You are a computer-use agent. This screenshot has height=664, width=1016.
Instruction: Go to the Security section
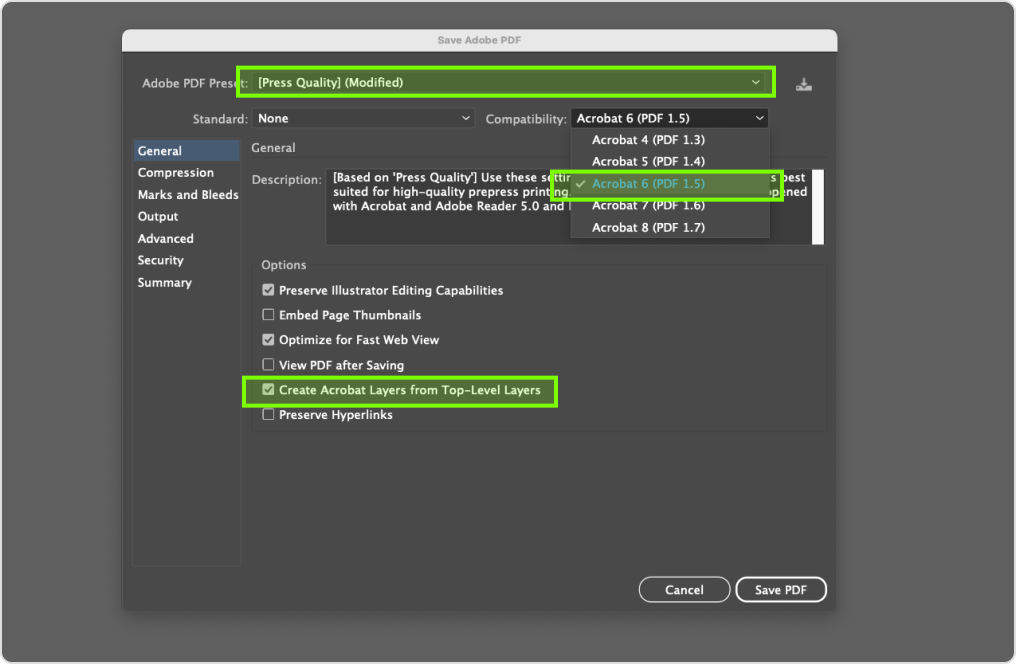[161, 261]
